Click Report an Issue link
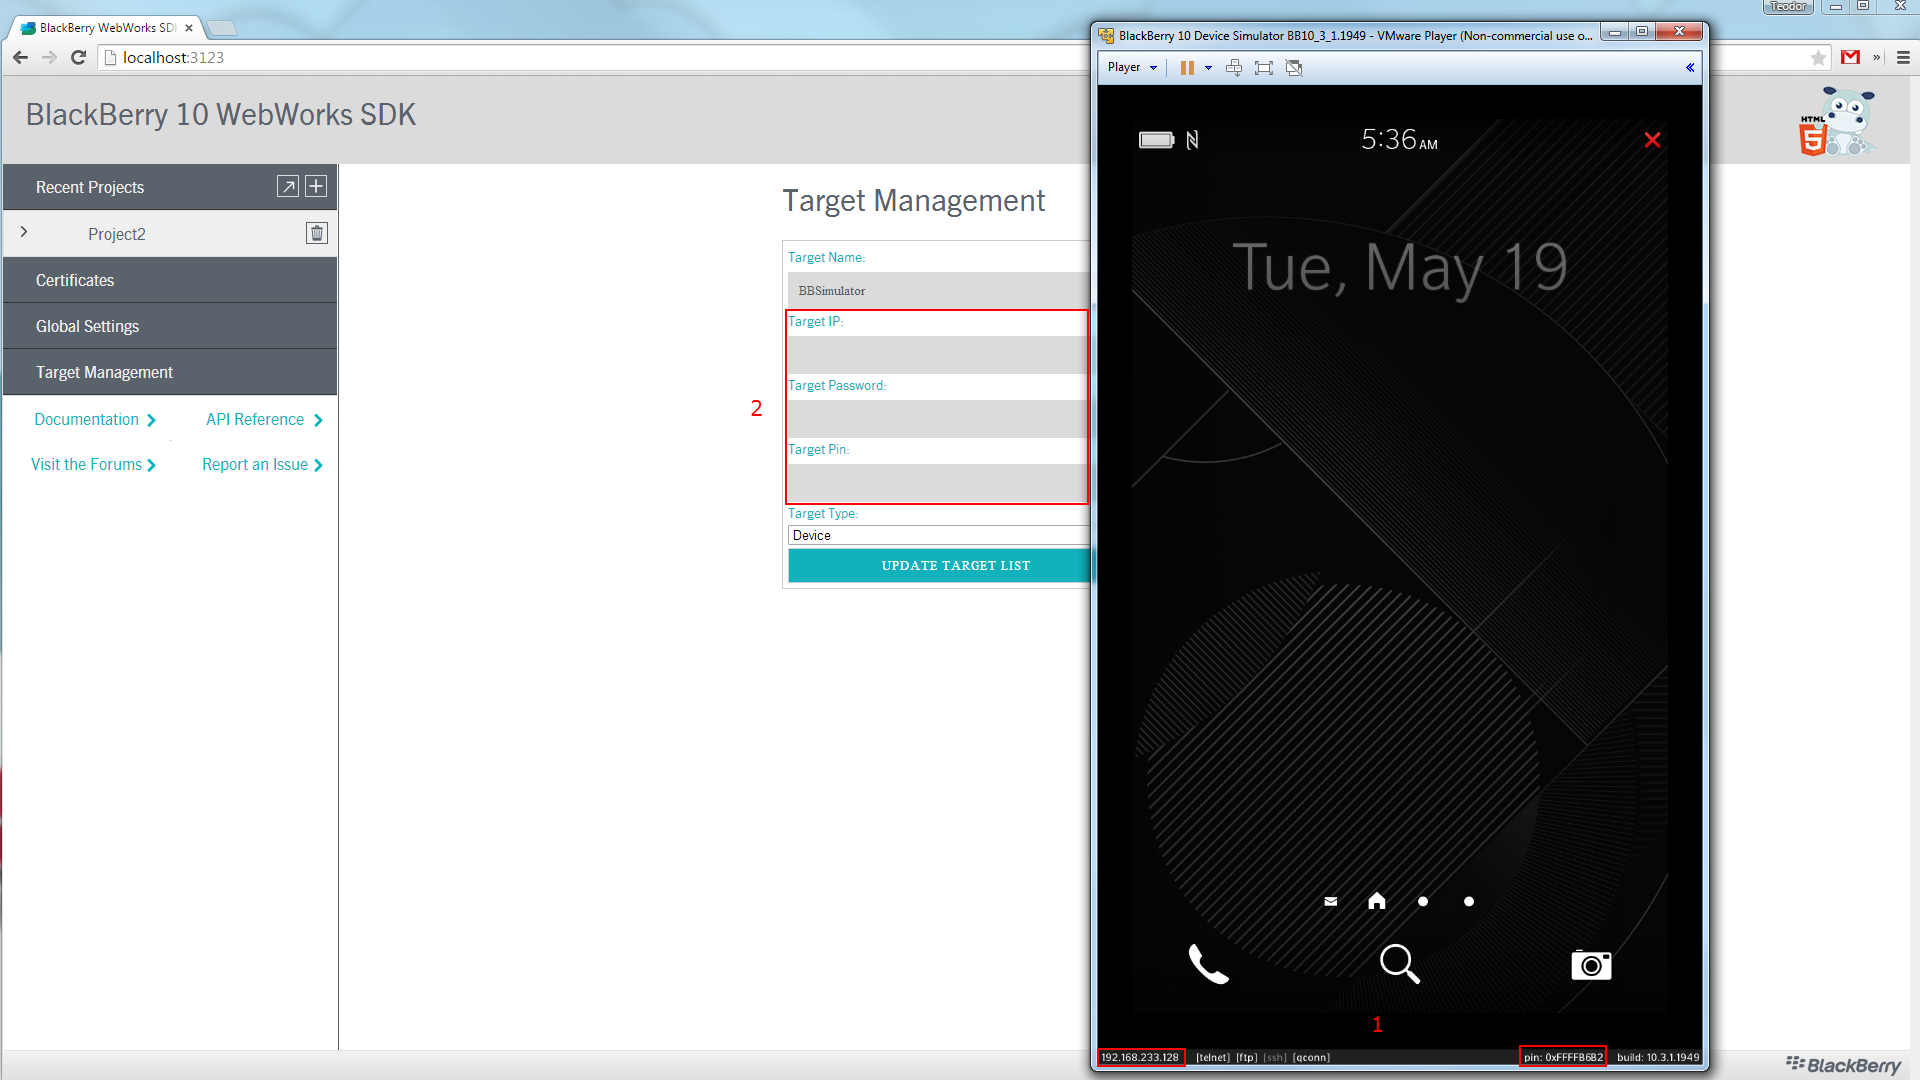 point(262,465)
